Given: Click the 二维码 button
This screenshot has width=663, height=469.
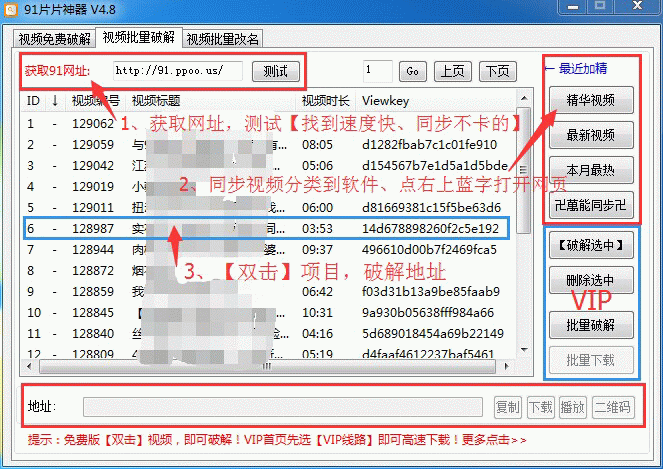Looking at the screenshot, I should tap(613, 407).
